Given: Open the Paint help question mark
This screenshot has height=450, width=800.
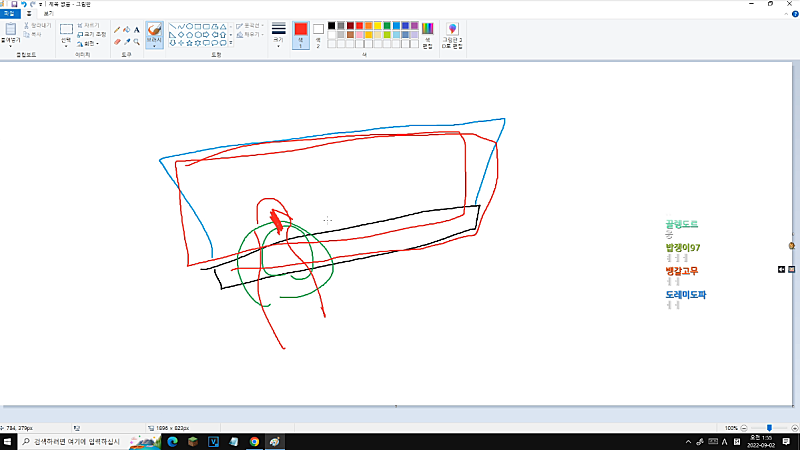Looking at the screenshot, I should (795, 14).
